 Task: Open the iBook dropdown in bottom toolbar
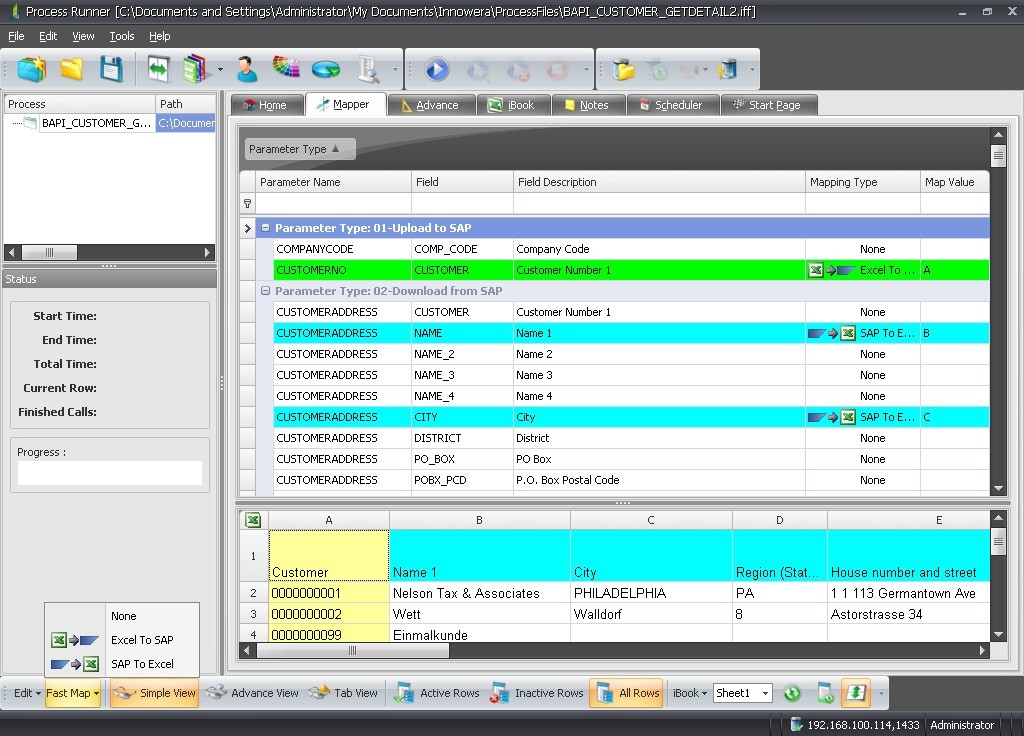690,693
